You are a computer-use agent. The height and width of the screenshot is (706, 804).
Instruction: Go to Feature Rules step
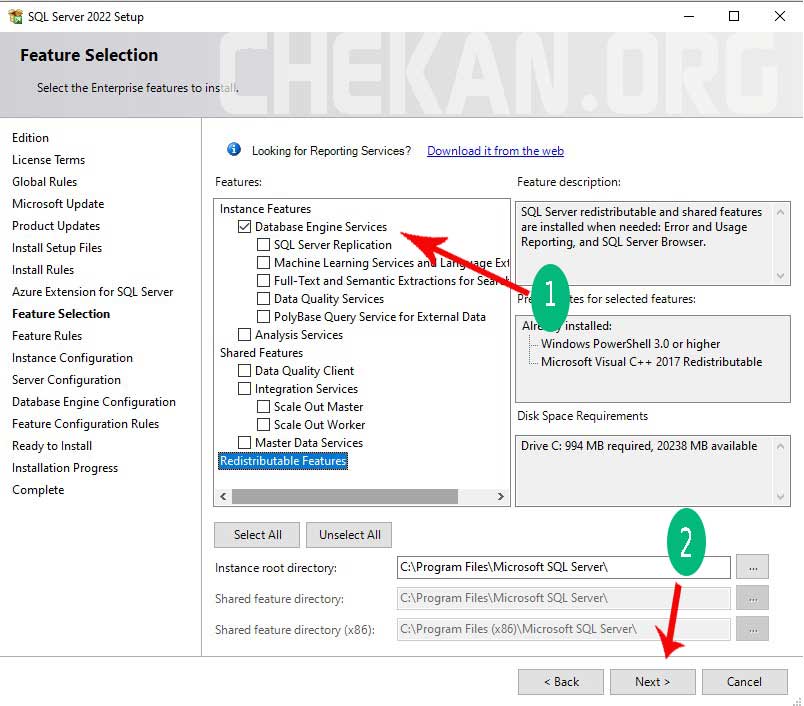(47, 336)
